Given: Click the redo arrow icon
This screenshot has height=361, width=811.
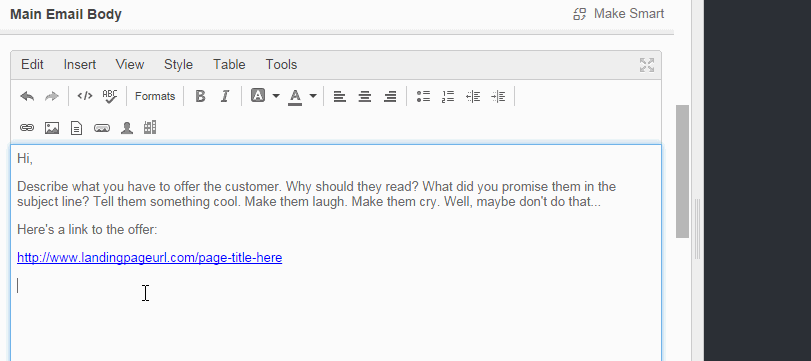Looking at the screenshot, I should pyautogui.click(x=52, y=96).
